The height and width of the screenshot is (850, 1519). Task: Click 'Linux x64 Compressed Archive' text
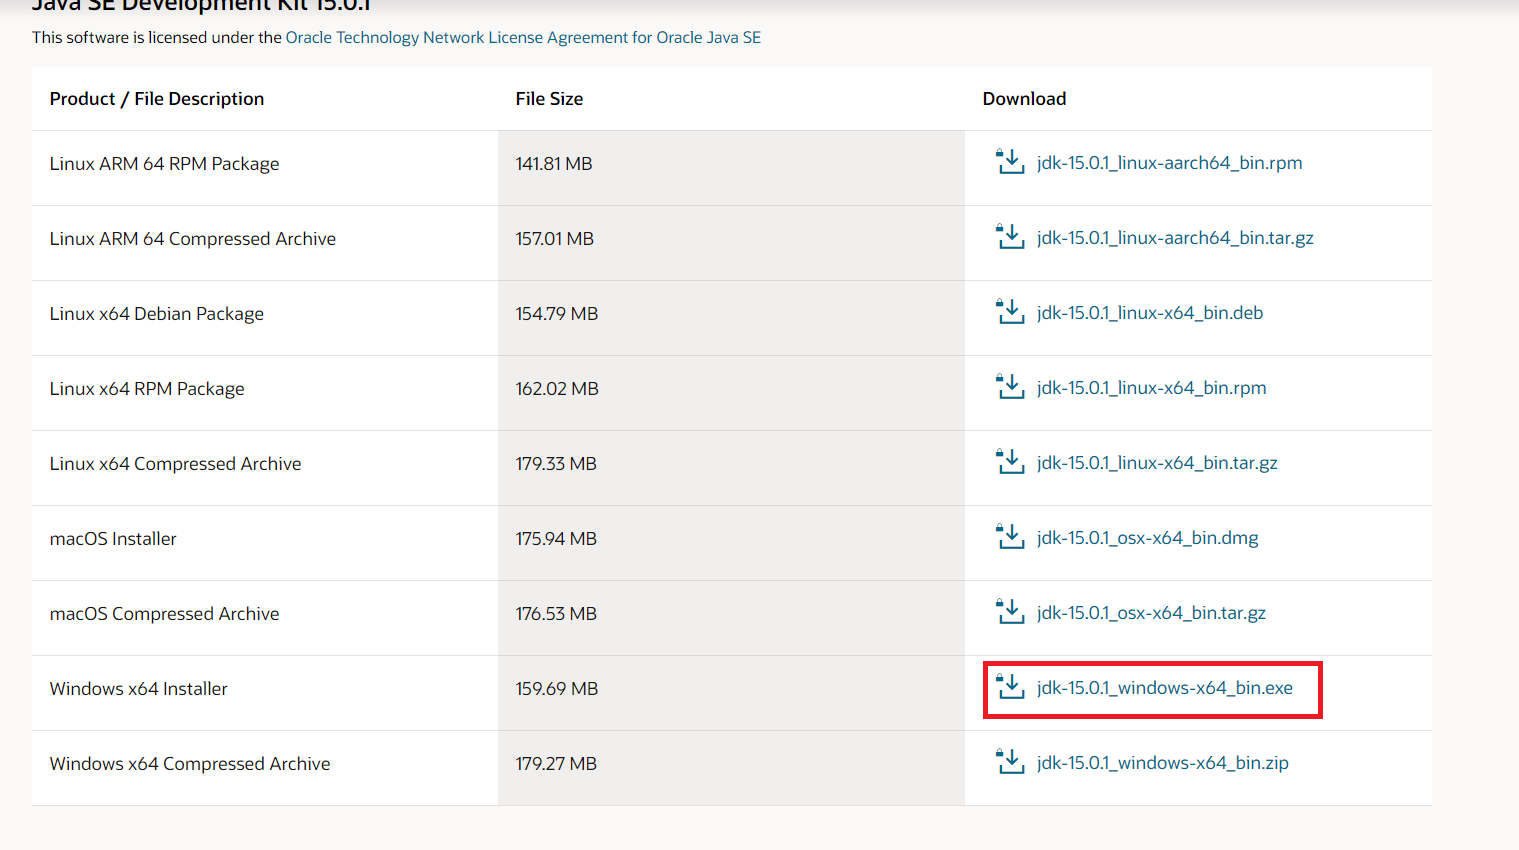pos(176,464)
